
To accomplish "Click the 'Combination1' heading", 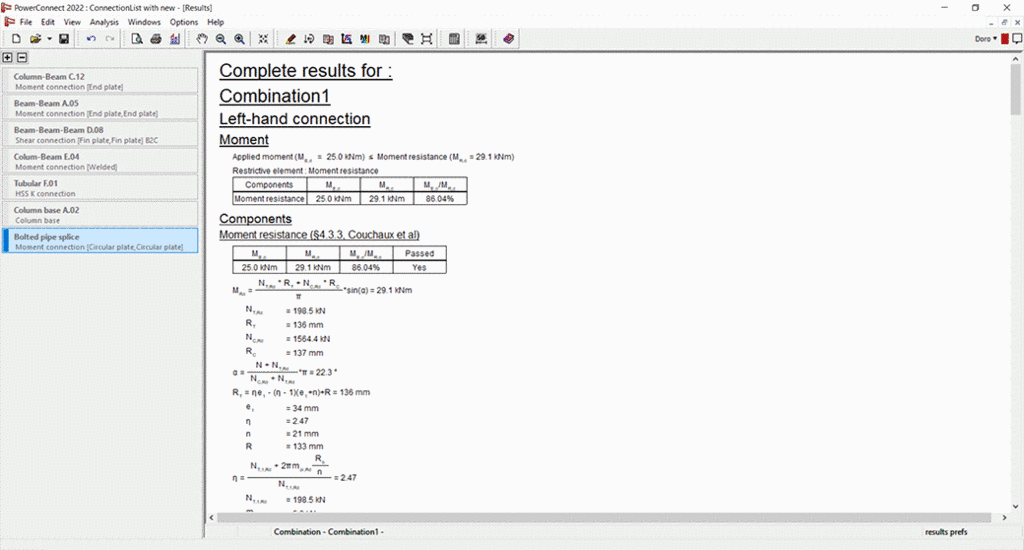I will pos(274,96).
